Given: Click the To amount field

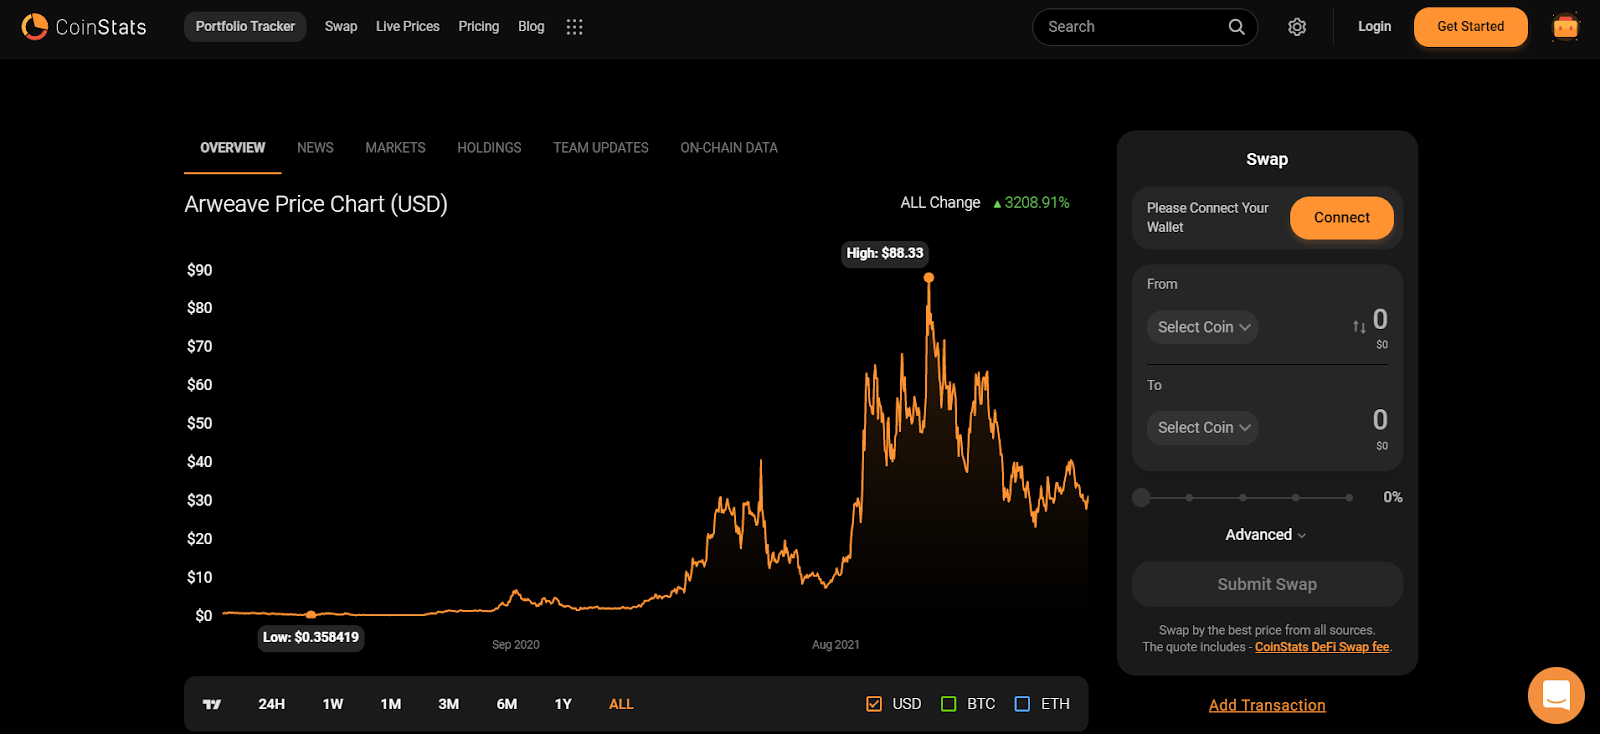Looking at the screenshot, I should pos(1380,420).
